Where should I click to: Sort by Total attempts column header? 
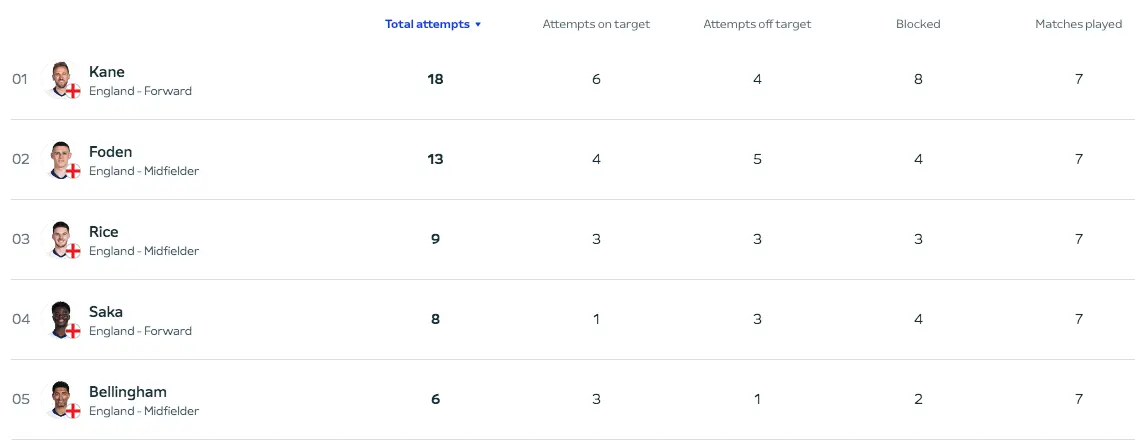tap(427, 24)
